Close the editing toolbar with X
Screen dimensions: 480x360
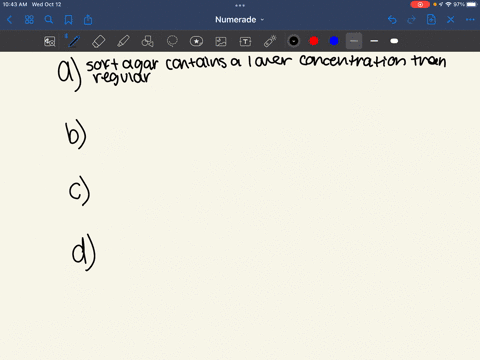click(451, 20)
